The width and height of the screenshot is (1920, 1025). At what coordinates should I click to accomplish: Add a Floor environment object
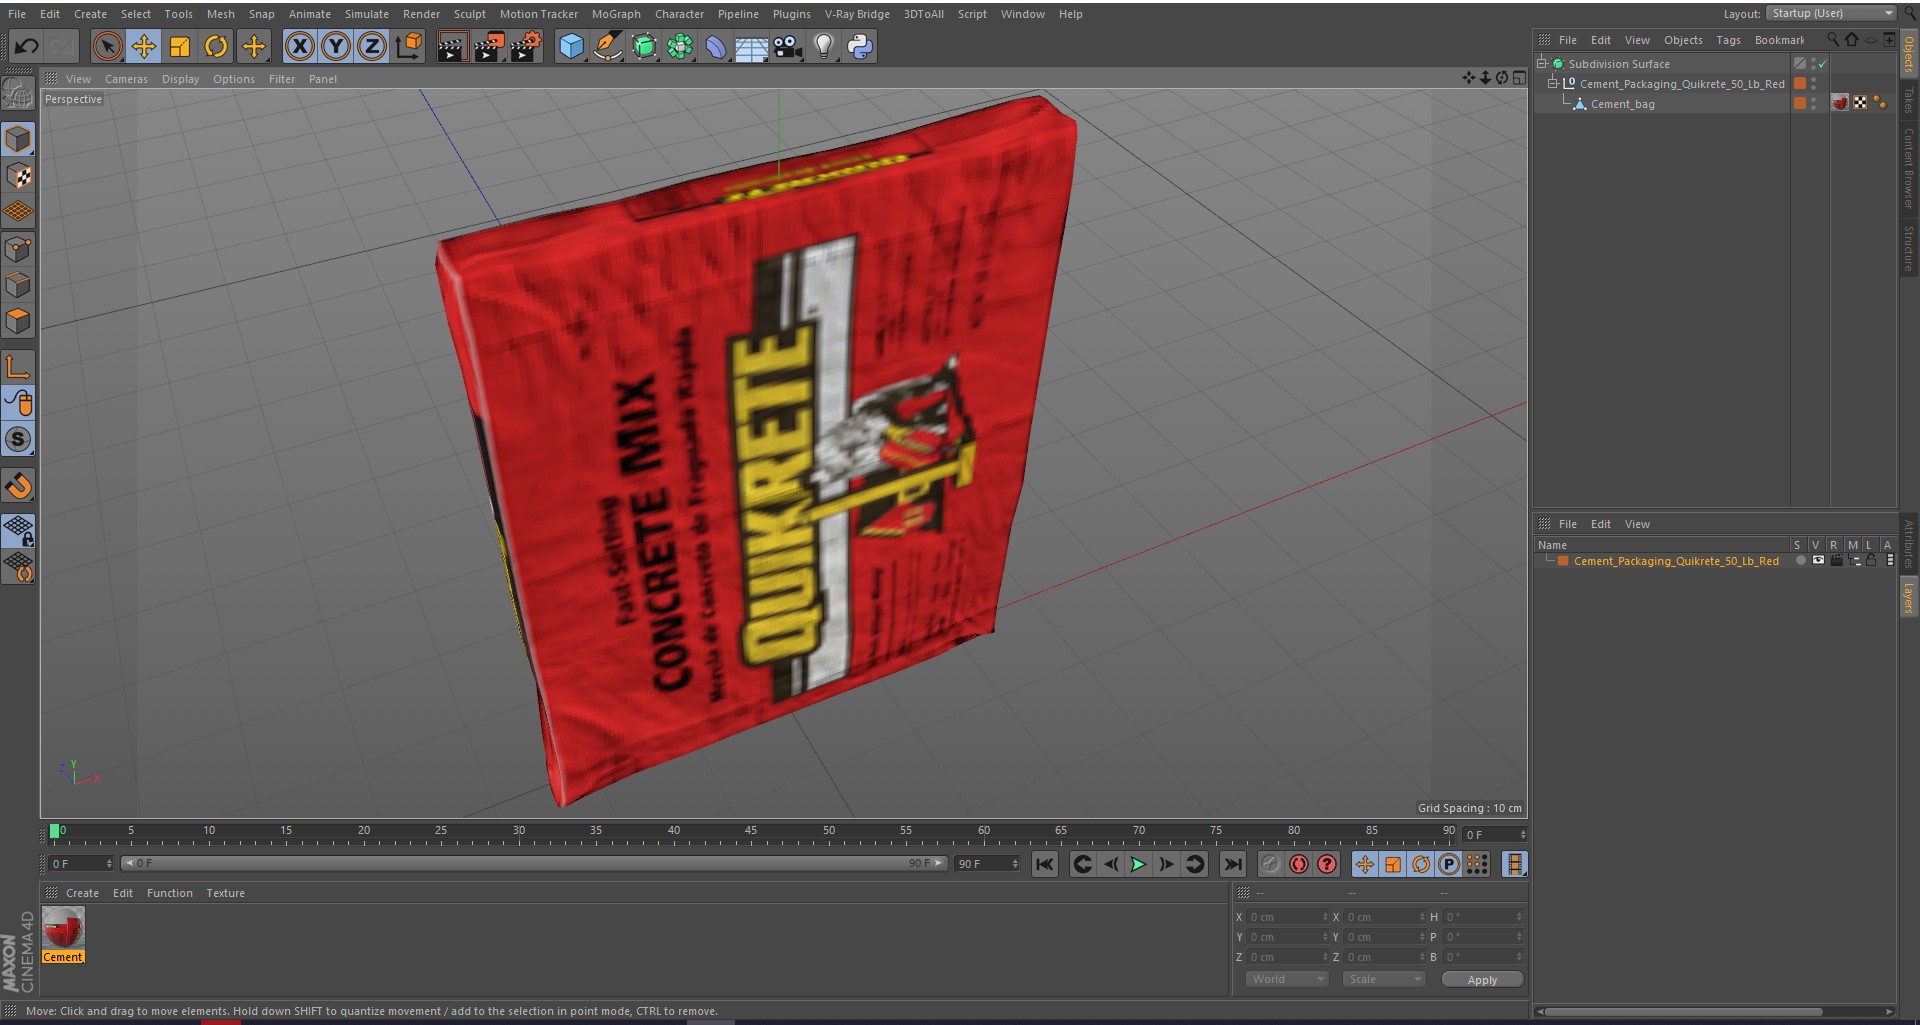point(752,46)
